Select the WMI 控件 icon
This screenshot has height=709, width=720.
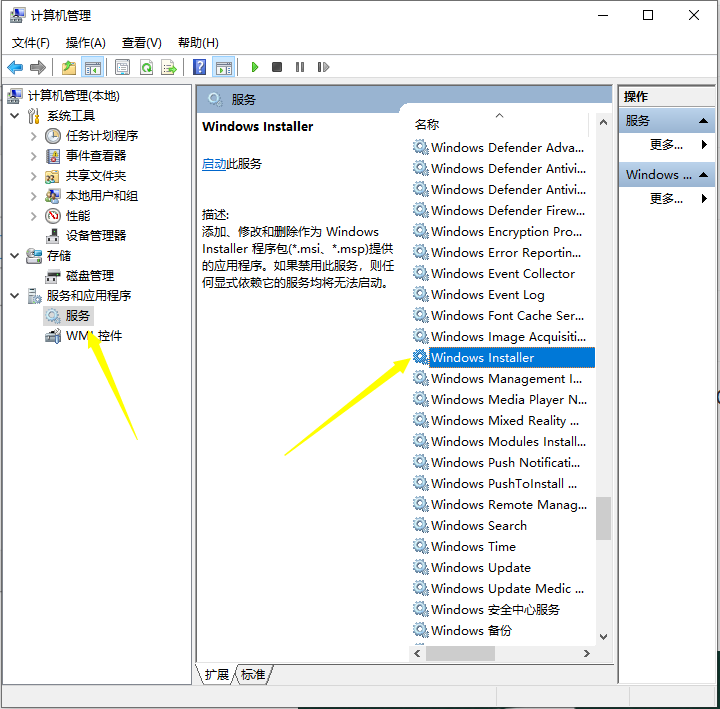tap(53, 336)
